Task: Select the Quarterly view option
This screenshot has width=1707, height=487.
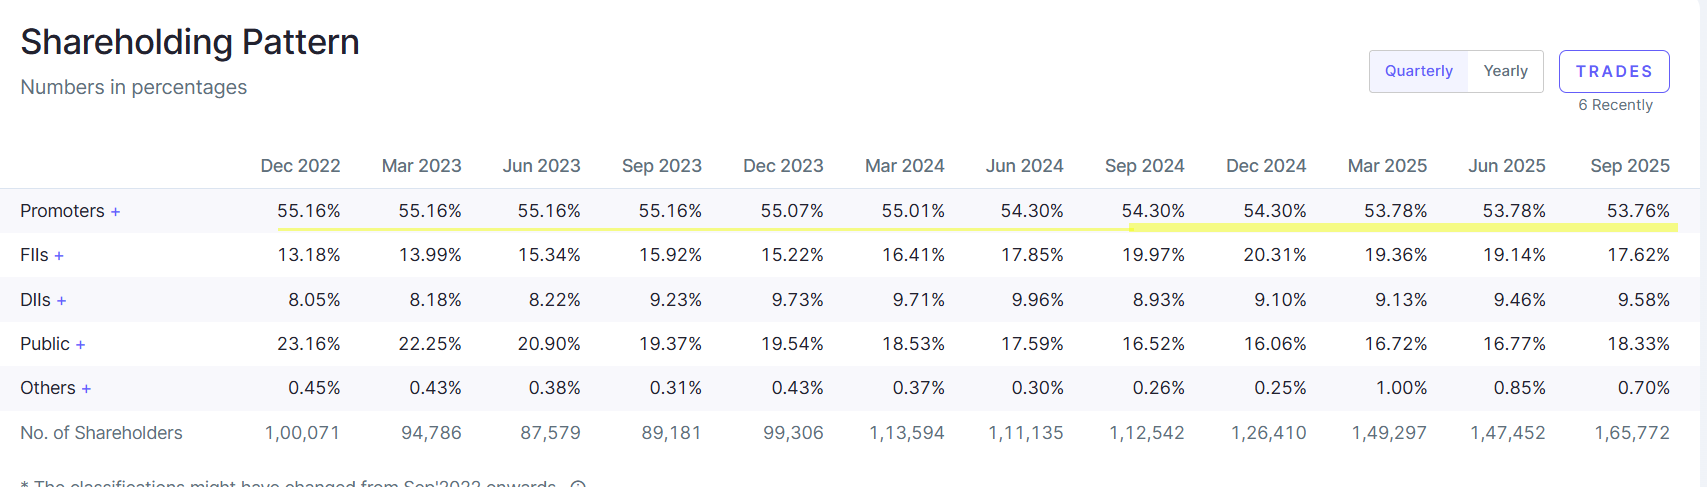Action: (1418, 71)
